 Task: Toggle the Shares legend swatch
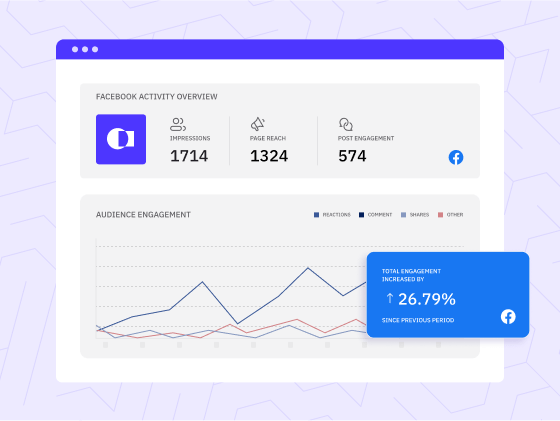coord(403,215)
